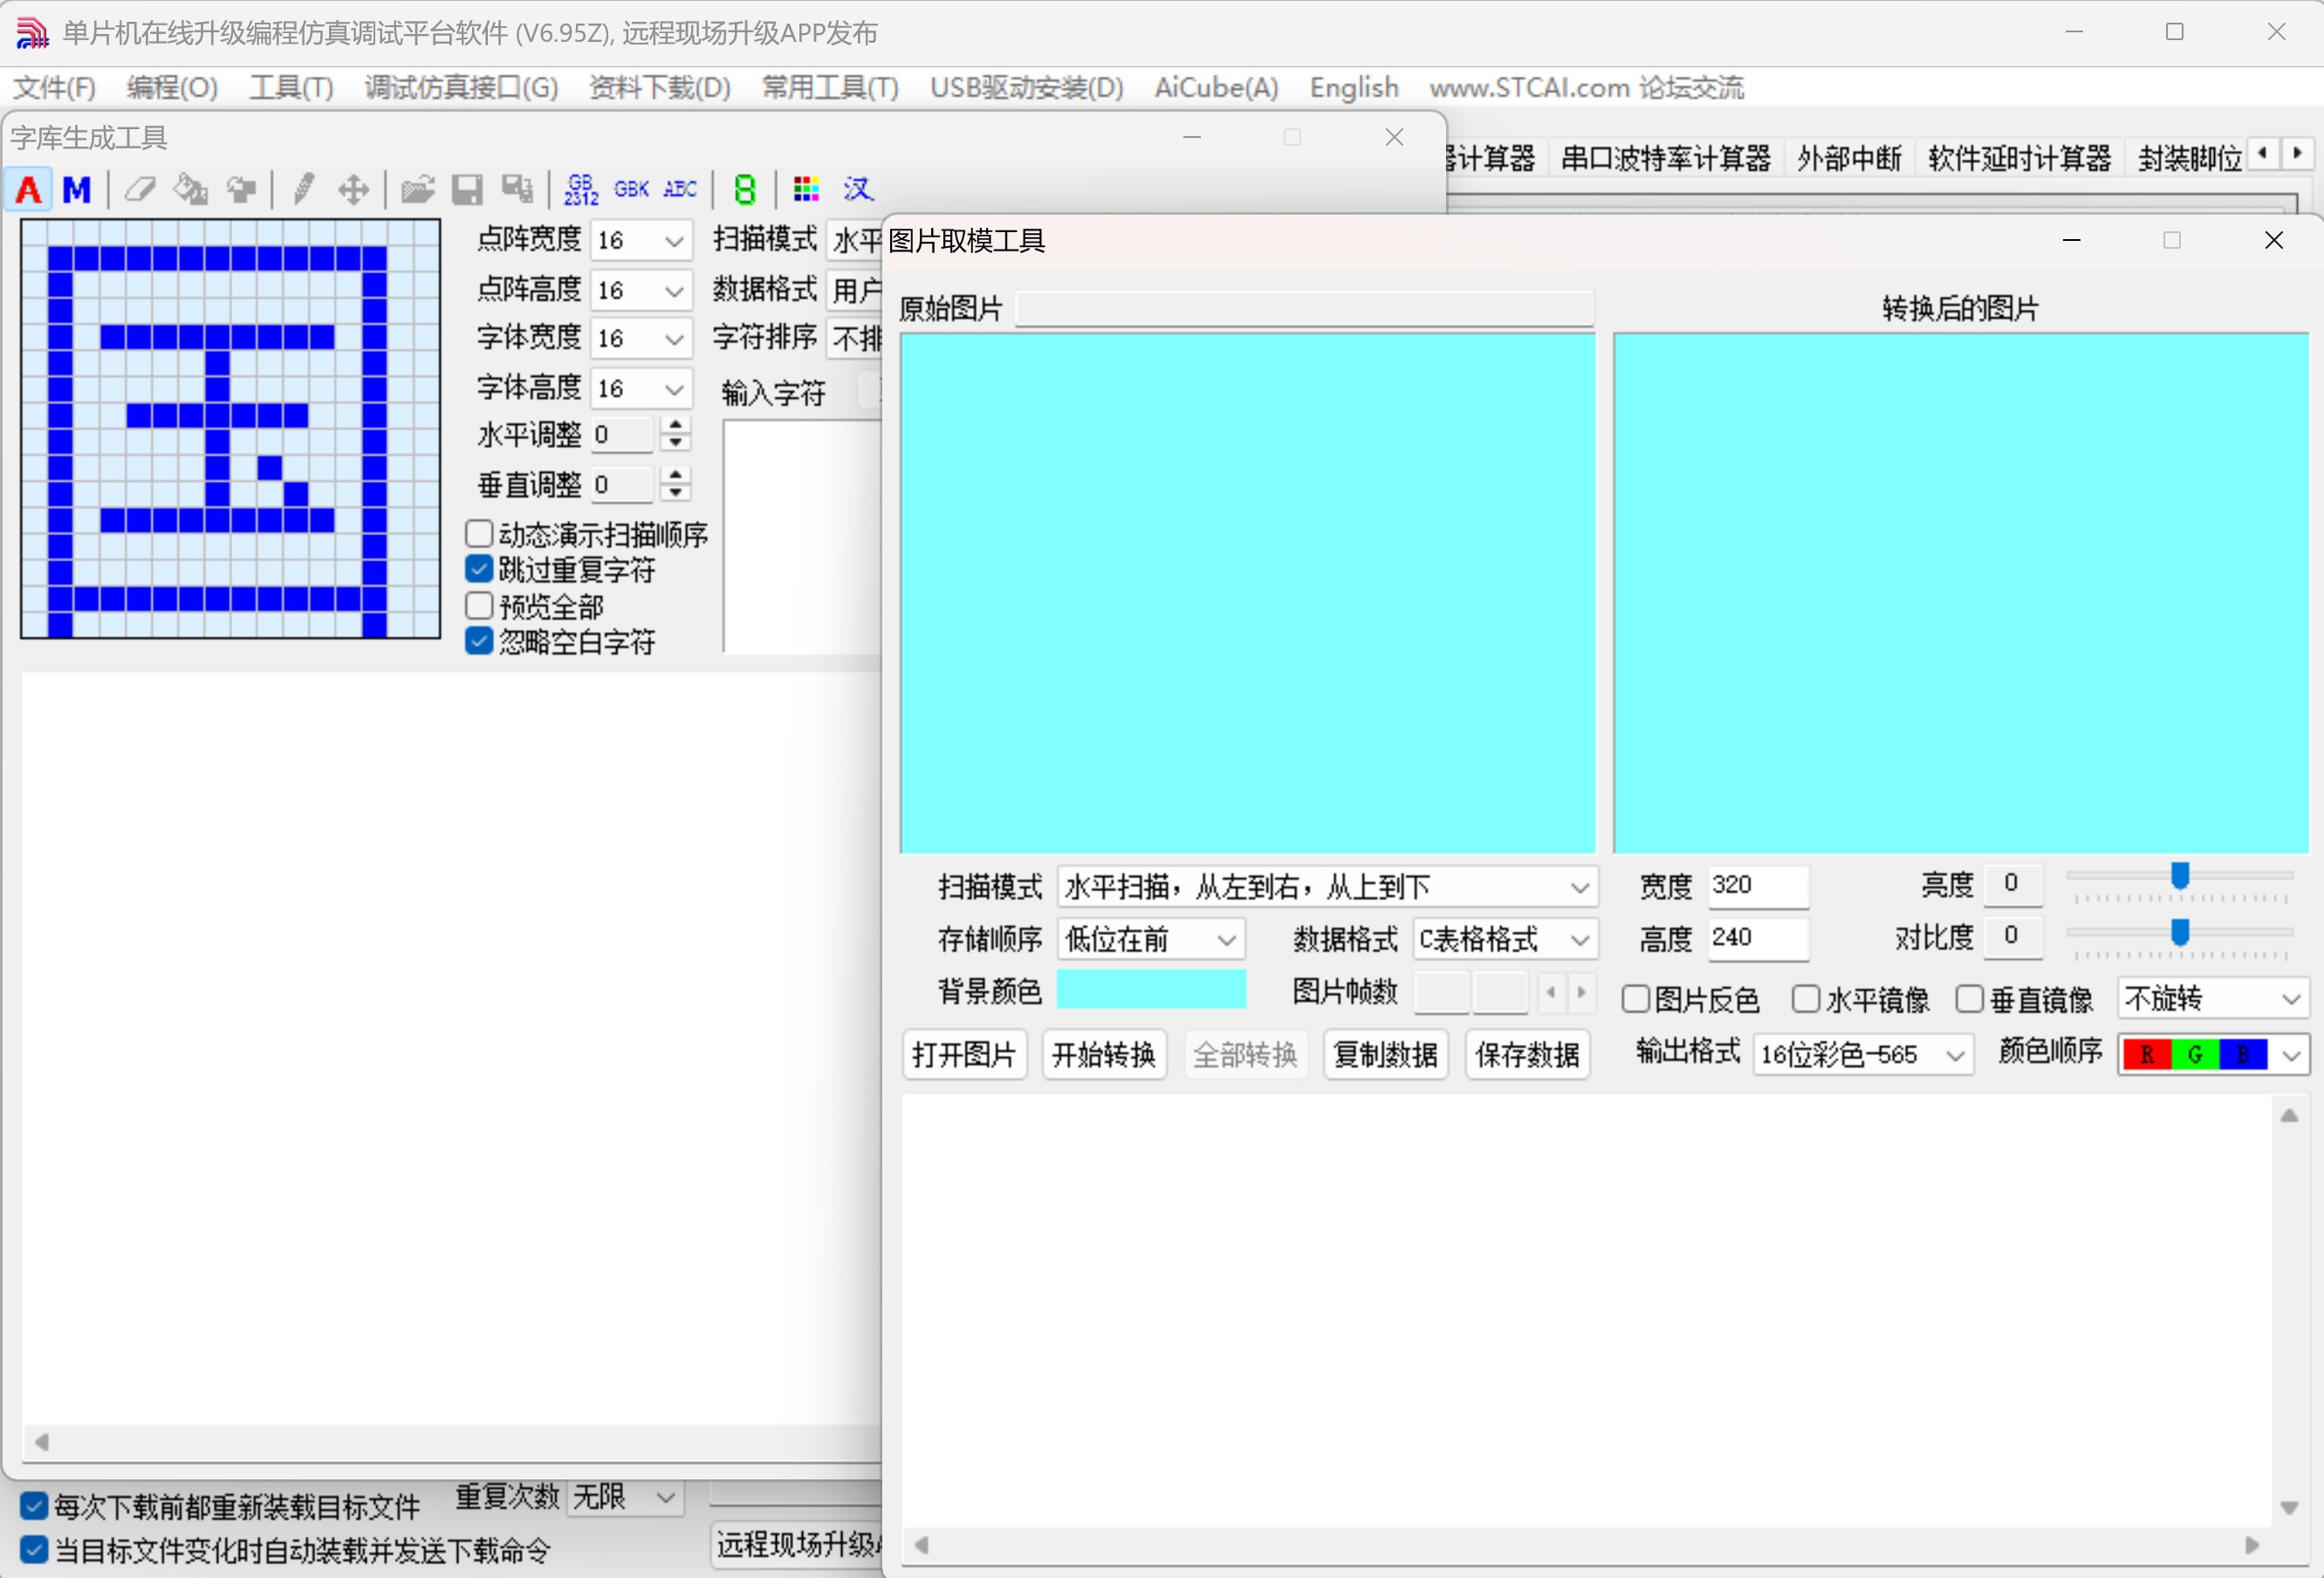Uncheck 忽略空白字符 option
Image resolution: width=2324 pixels, height=1578 pixels.
479,642
